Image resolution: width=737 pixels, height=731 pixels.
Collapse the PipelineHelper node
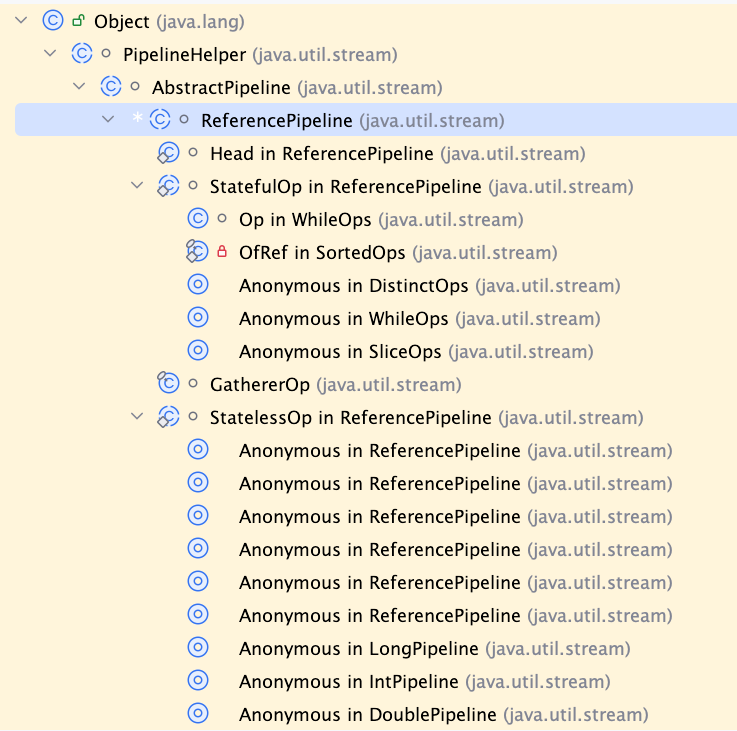click(50, 53)
